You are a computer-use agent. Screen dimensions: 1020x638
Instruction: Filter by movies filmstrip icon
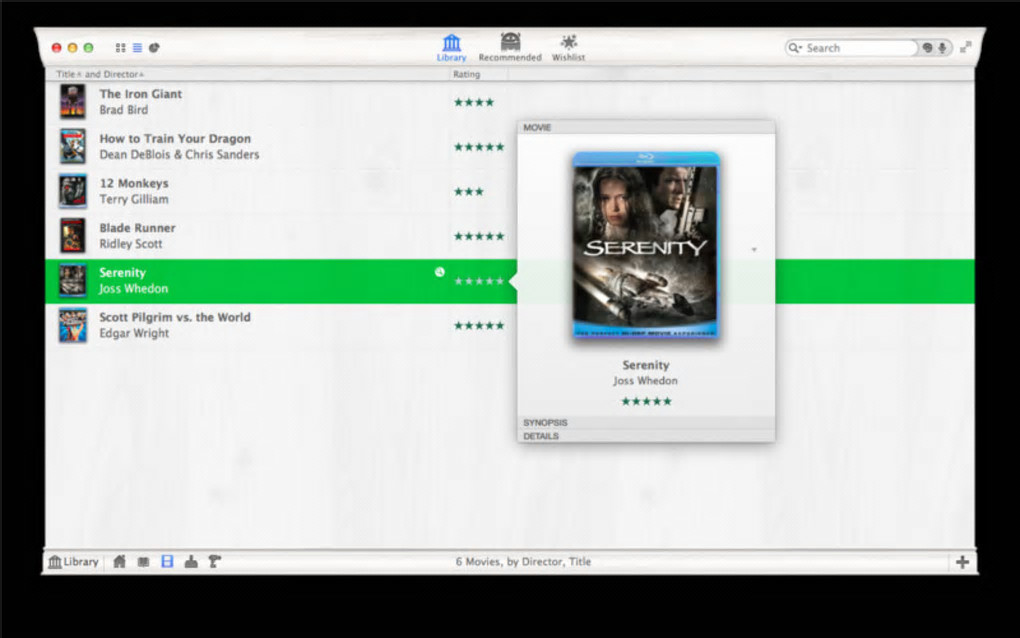click(x=167, y=561)
